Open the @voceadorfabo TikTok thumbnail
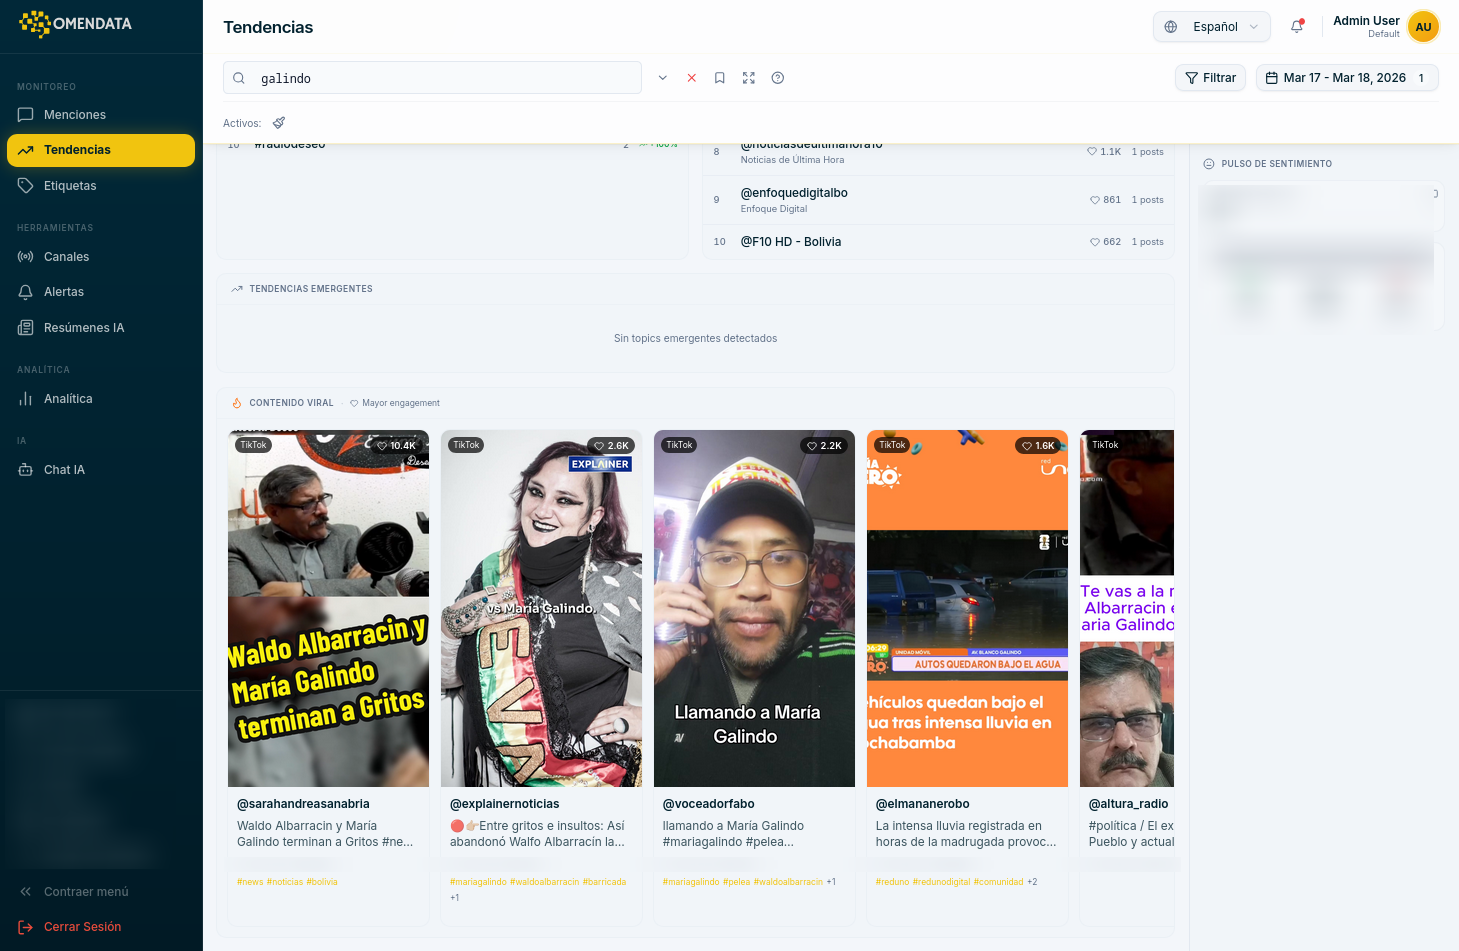This screenshot has height=951, width=1459. tap(754, 607)
